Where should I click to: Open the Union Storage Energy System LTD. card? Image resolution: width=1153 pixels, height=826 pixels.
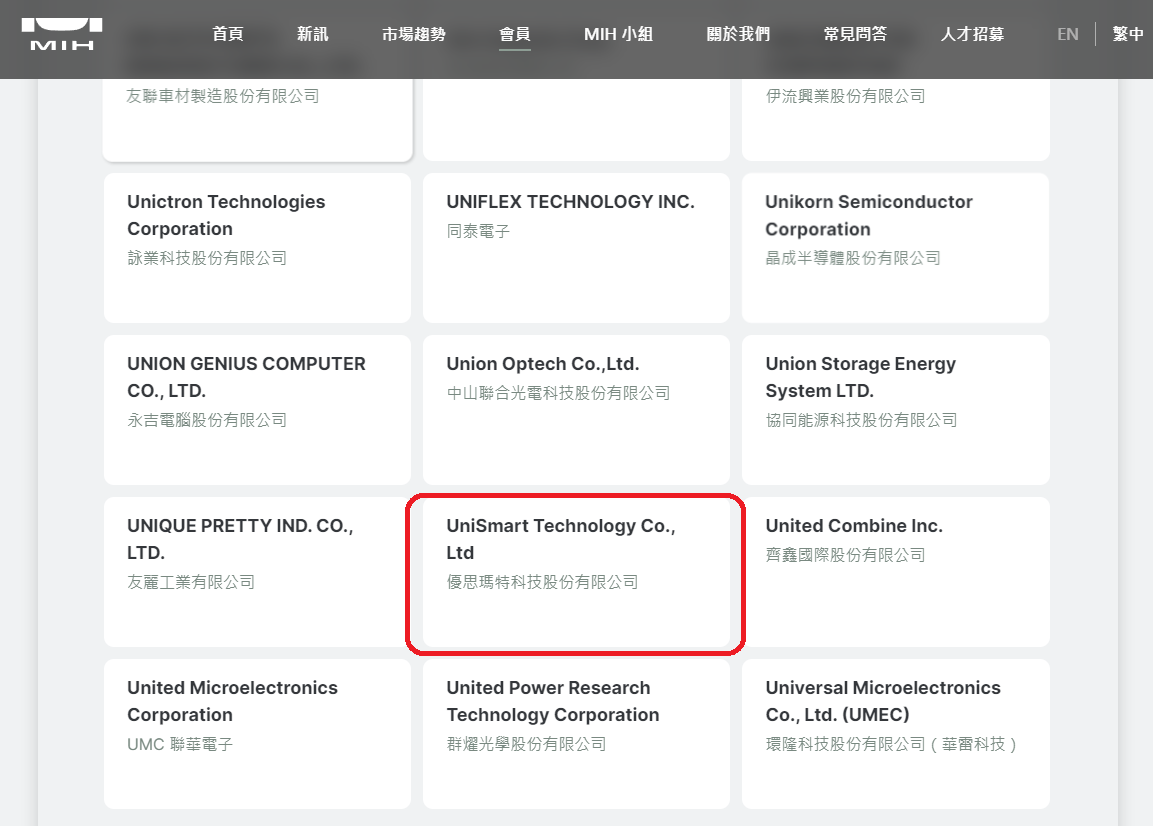tap(896, 410)
